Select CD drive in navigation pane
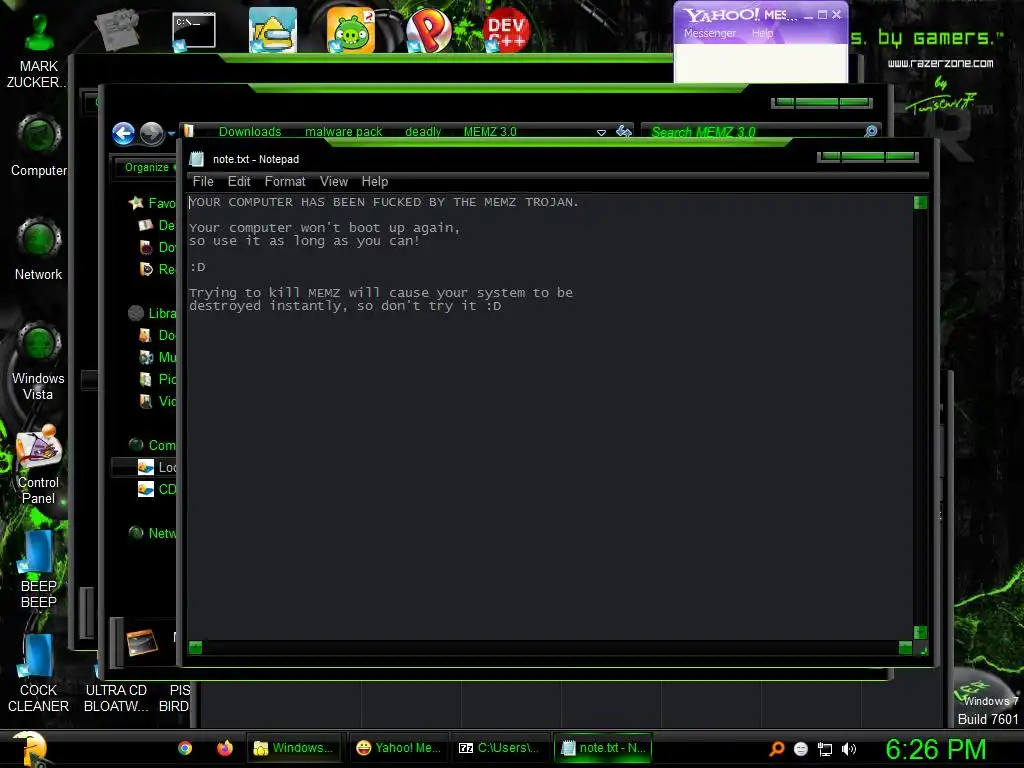1024x768 pixels. 157,489
